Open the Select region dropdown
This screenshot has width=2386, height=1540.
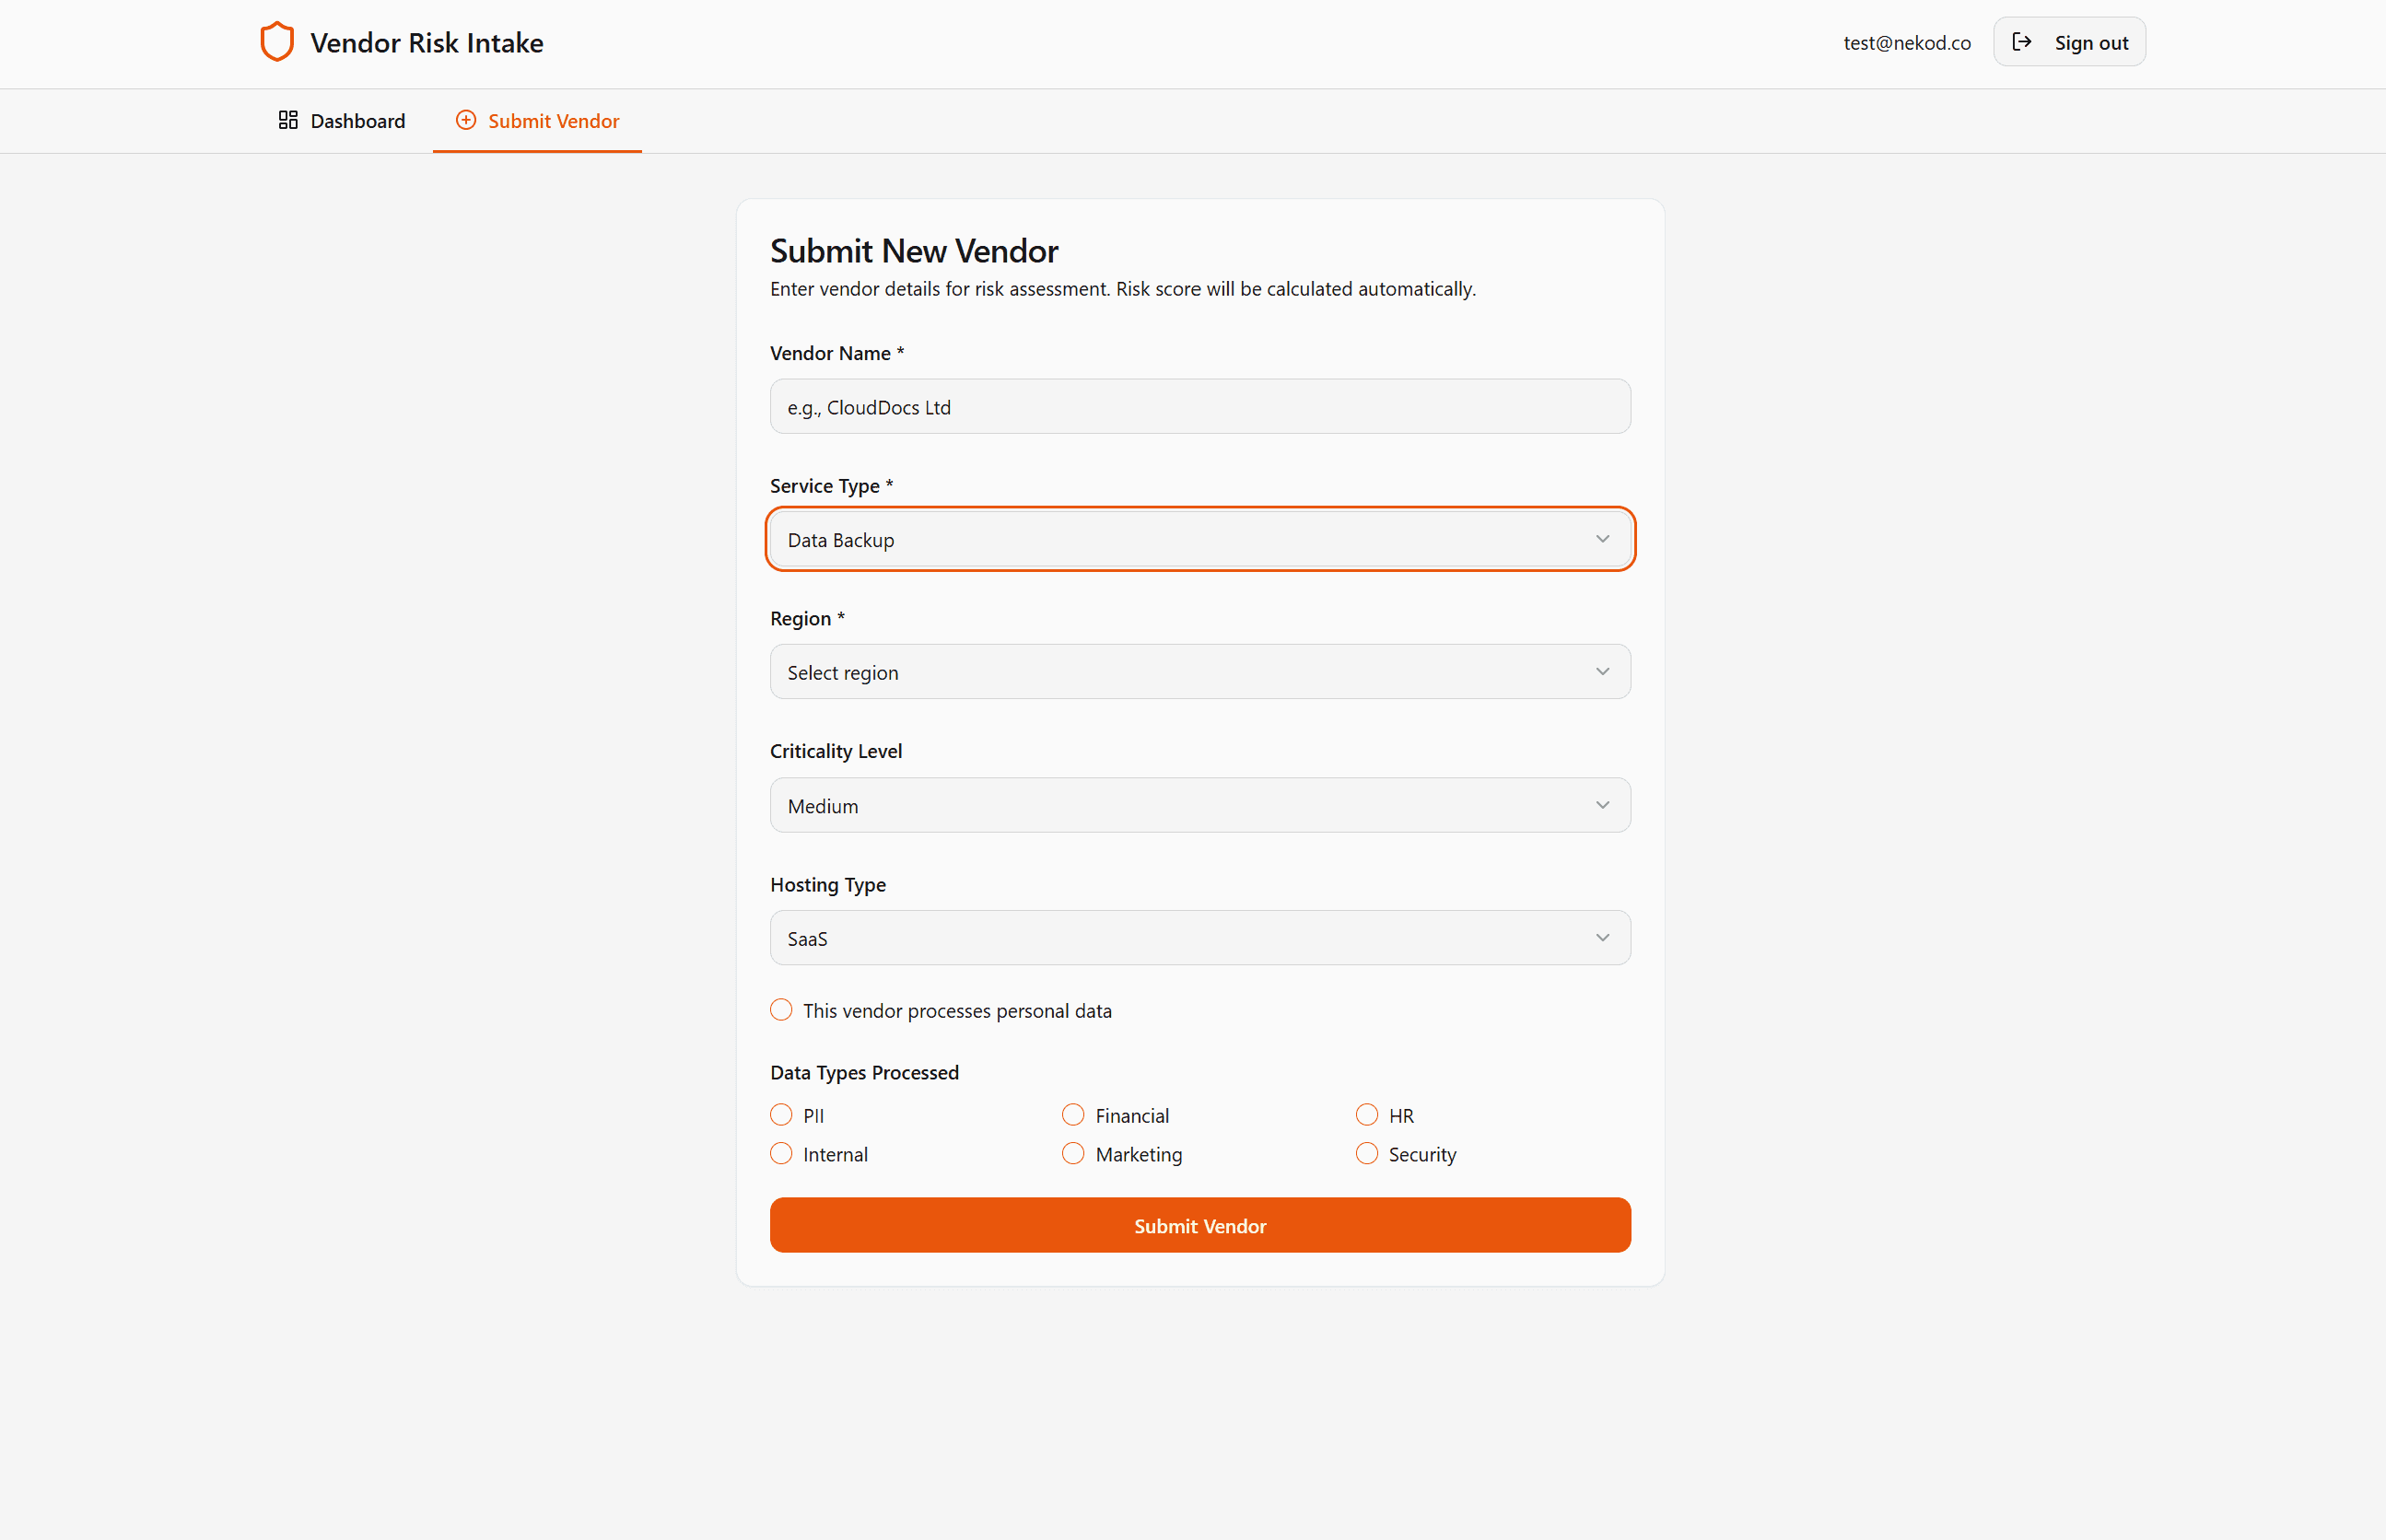point(1180,672)
